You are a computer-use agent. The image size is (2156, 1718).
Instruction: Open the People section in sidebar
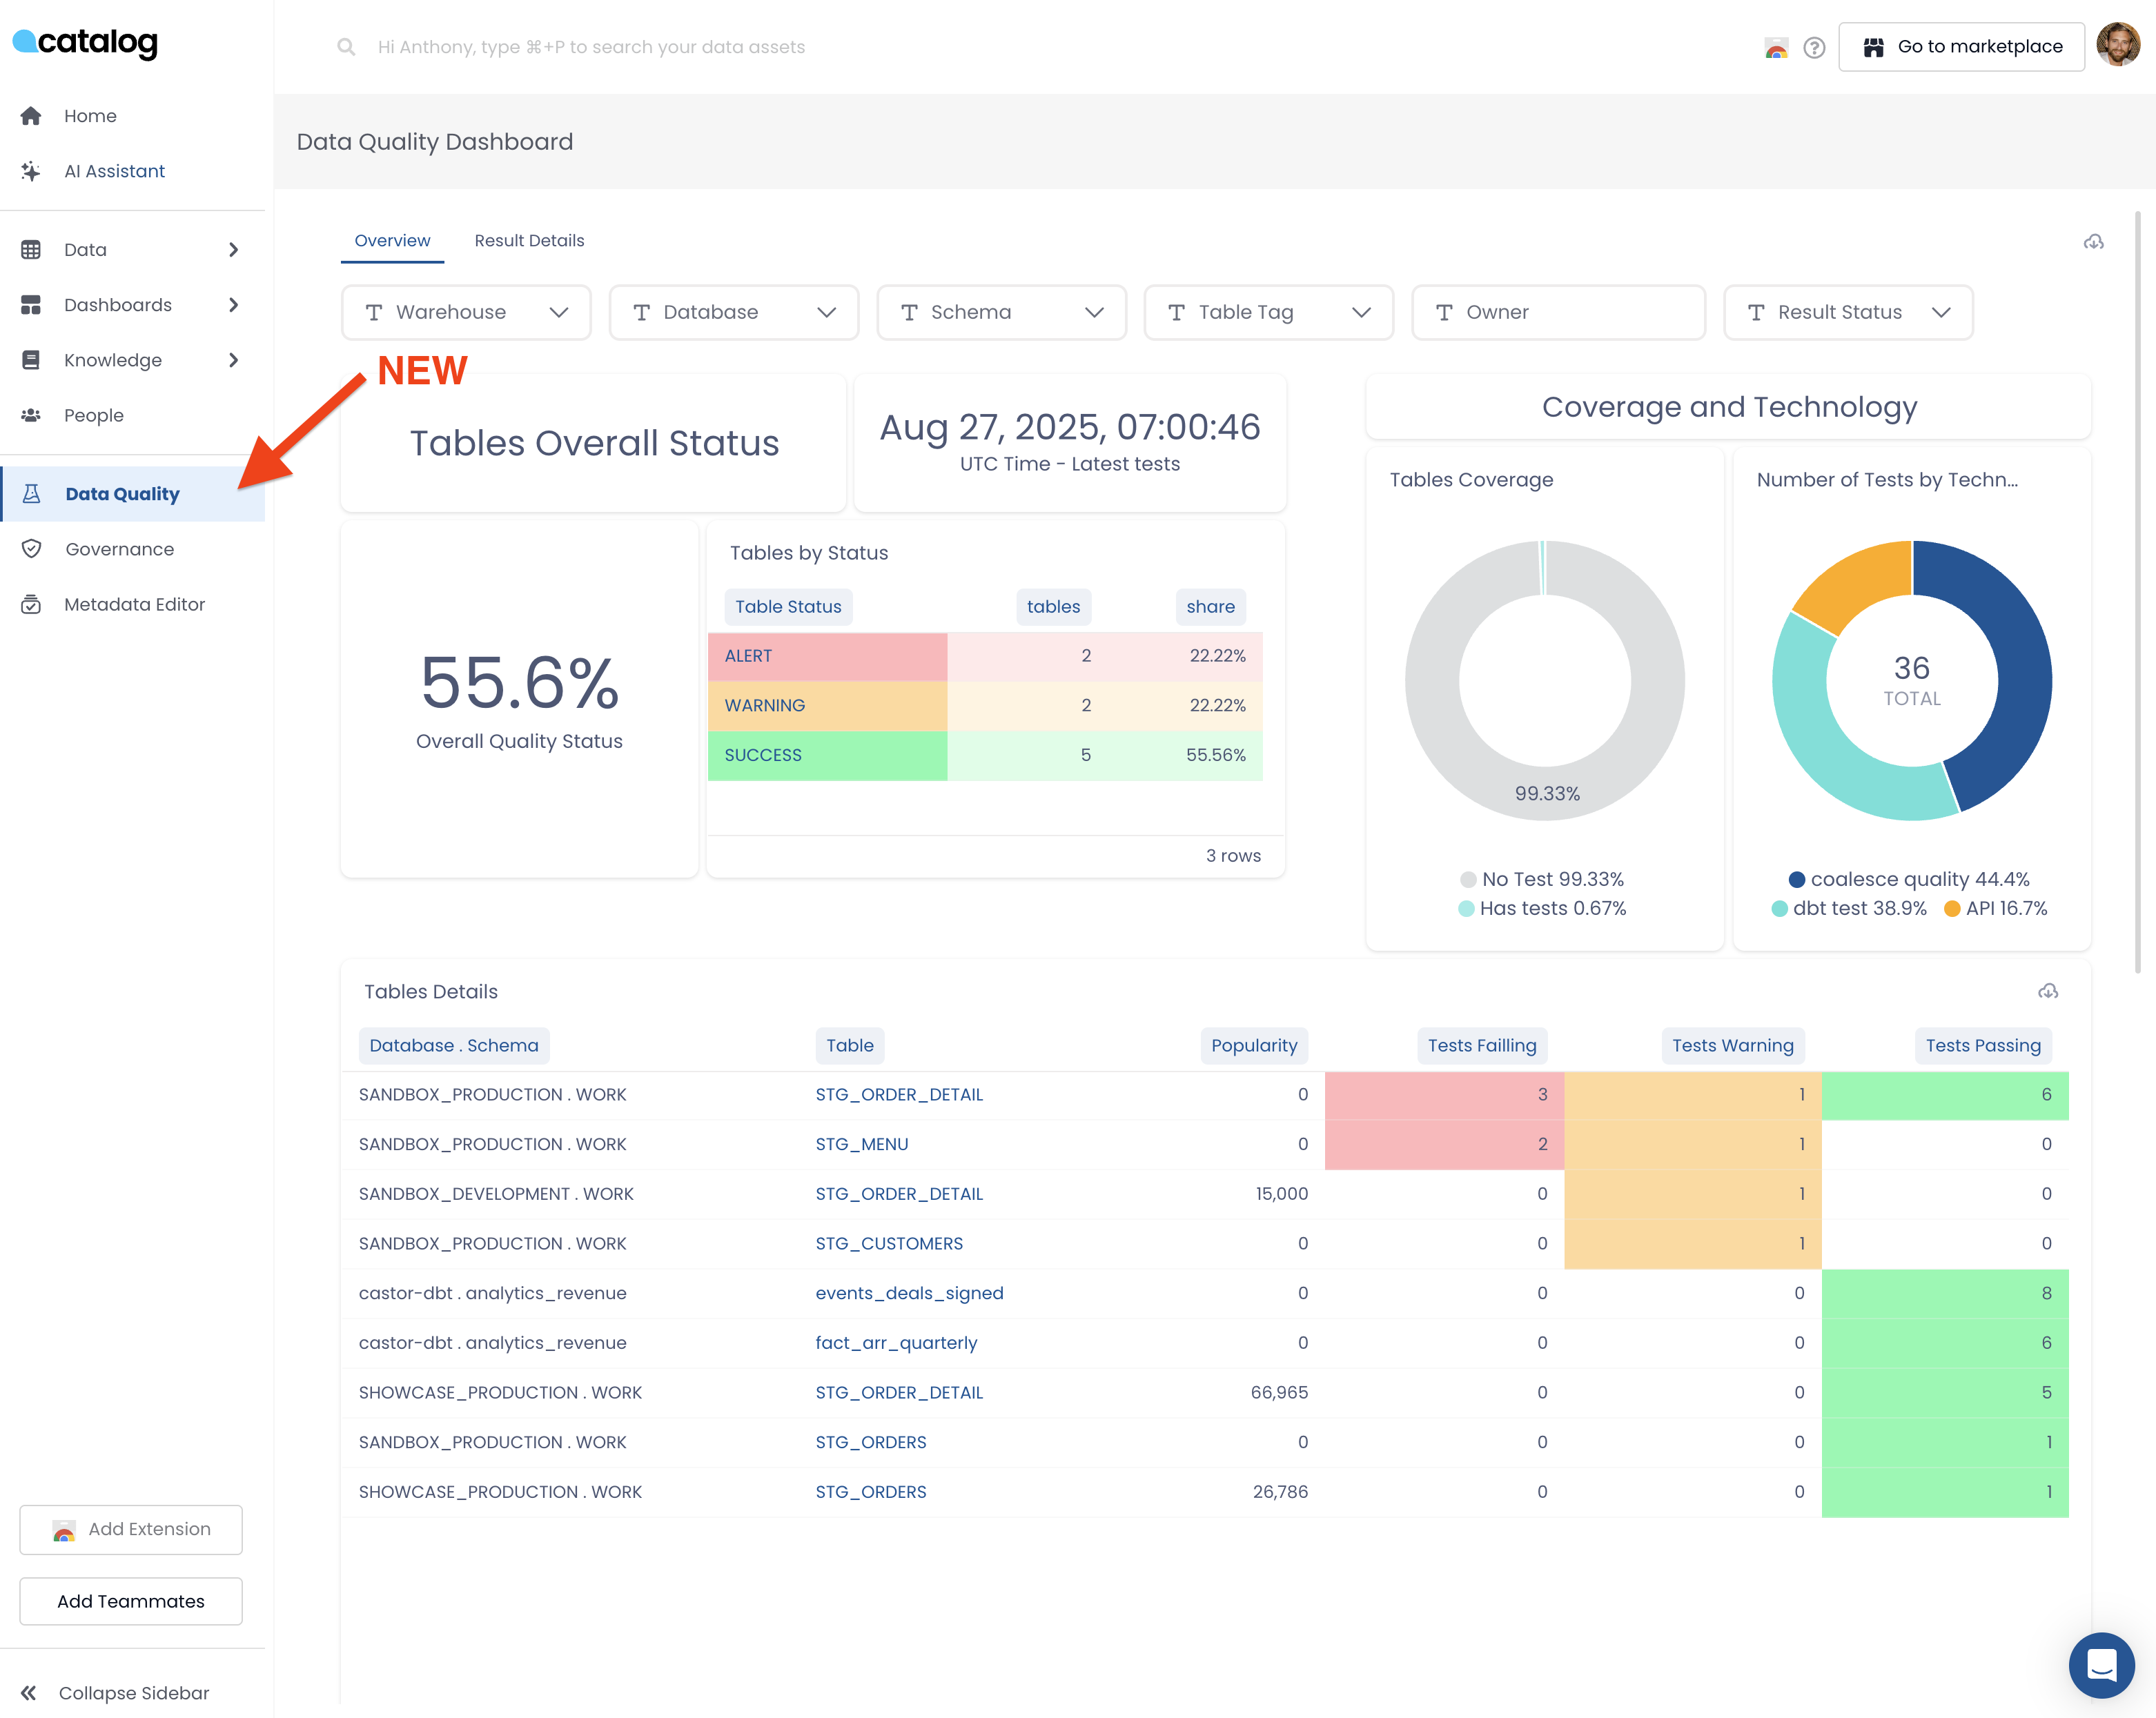[94, 415]
